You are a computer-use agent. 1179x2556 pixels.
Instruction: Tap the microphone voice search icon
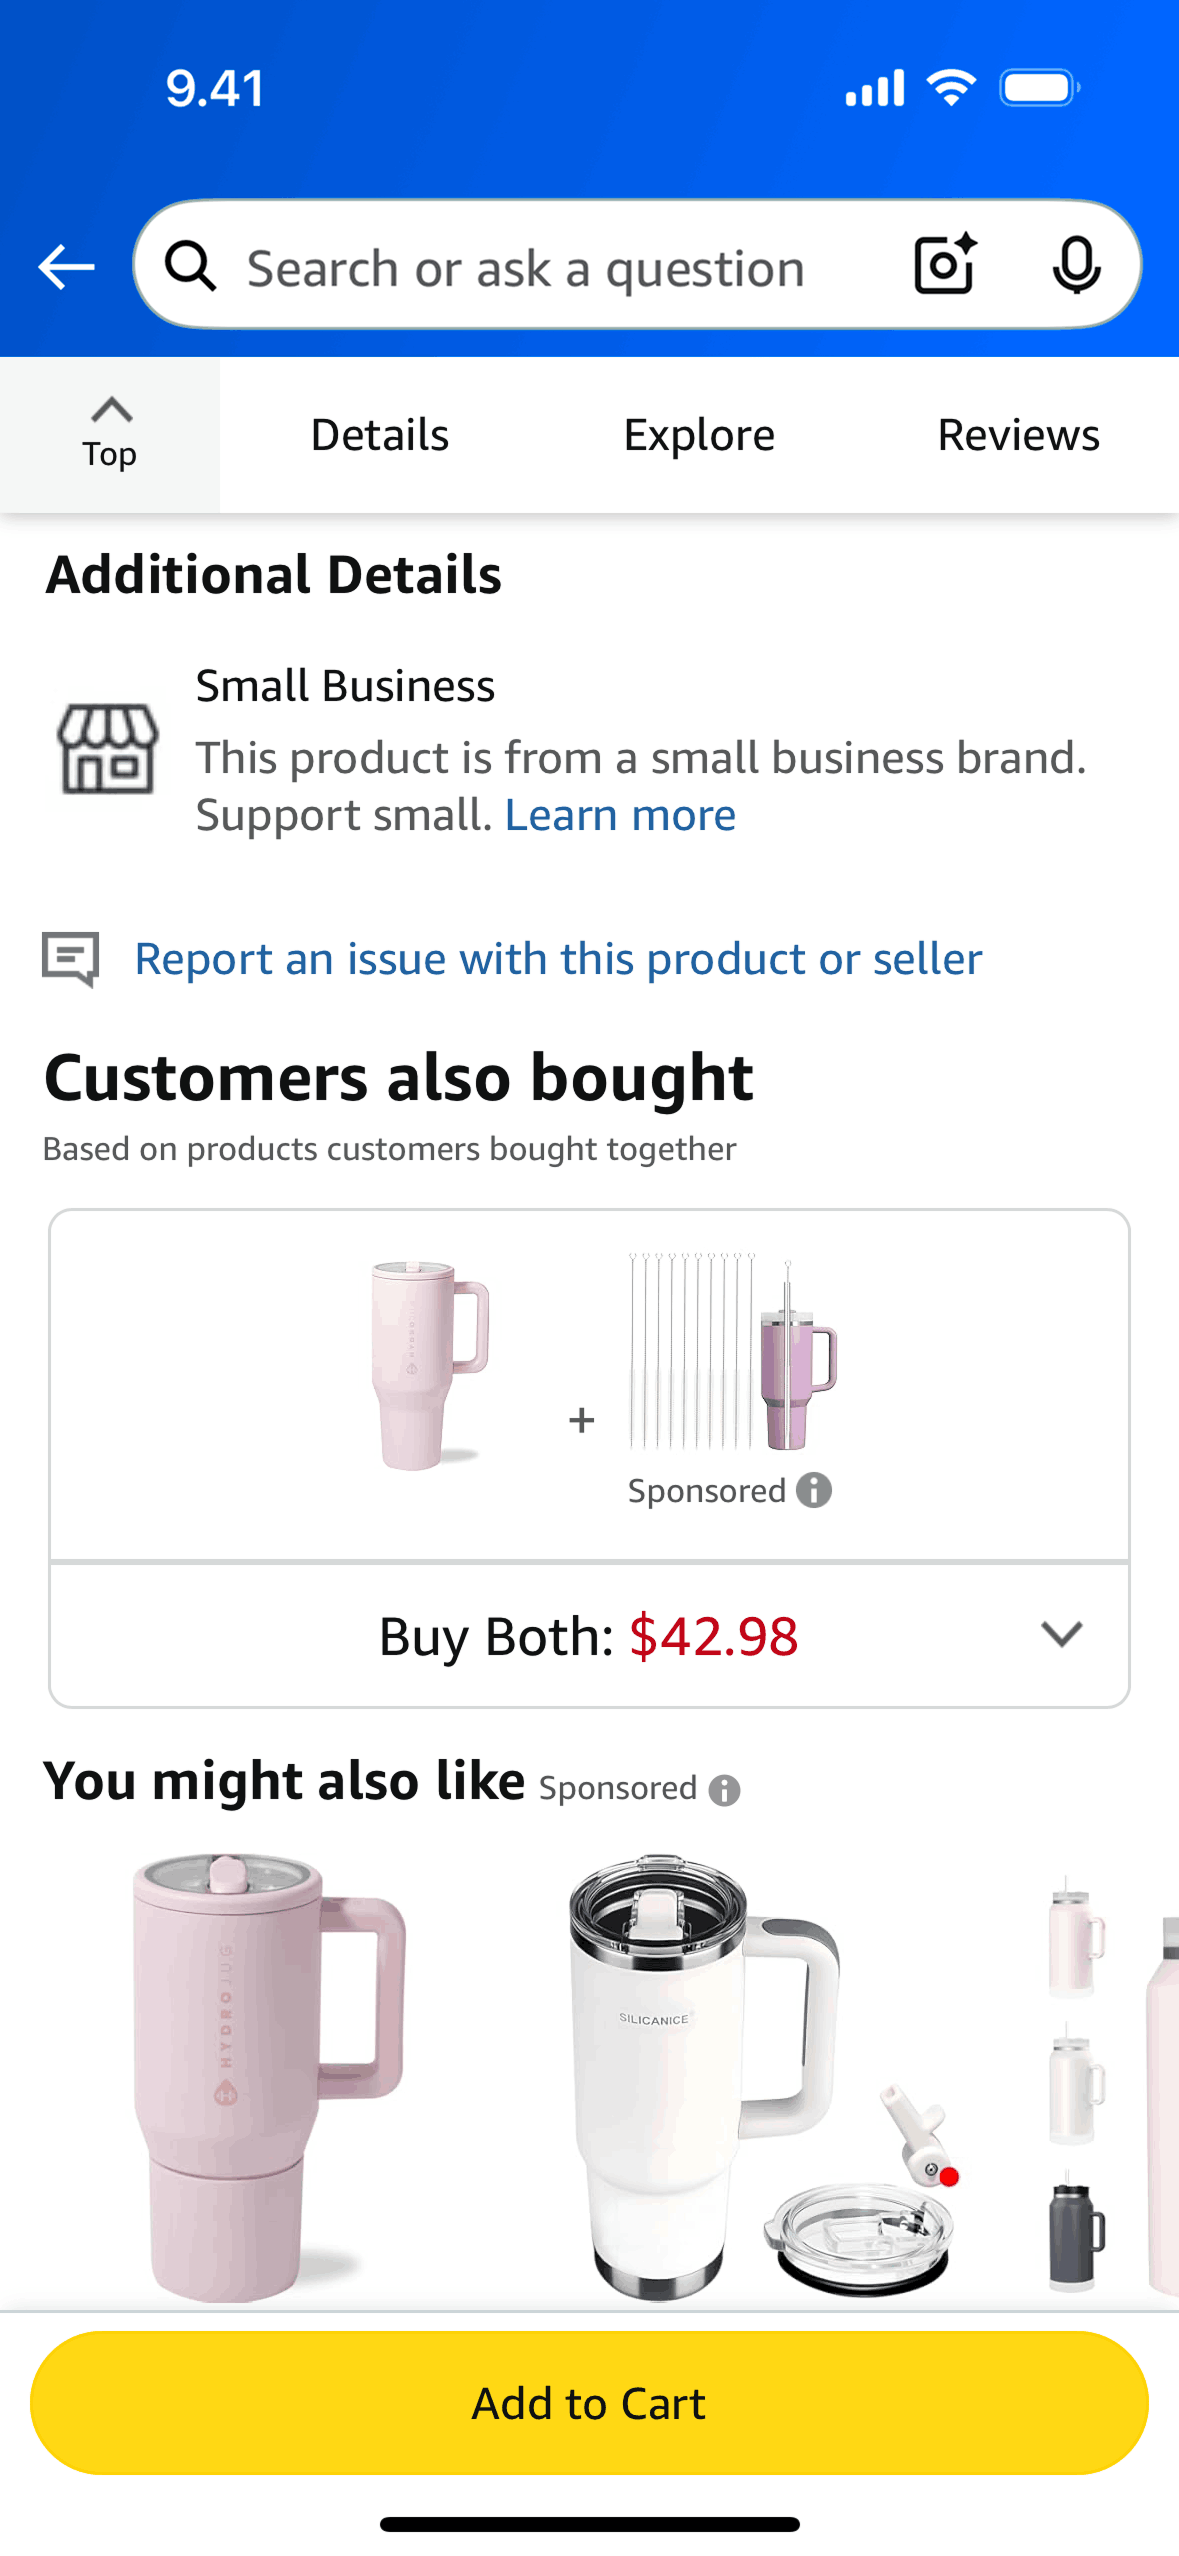(1076, 266)
